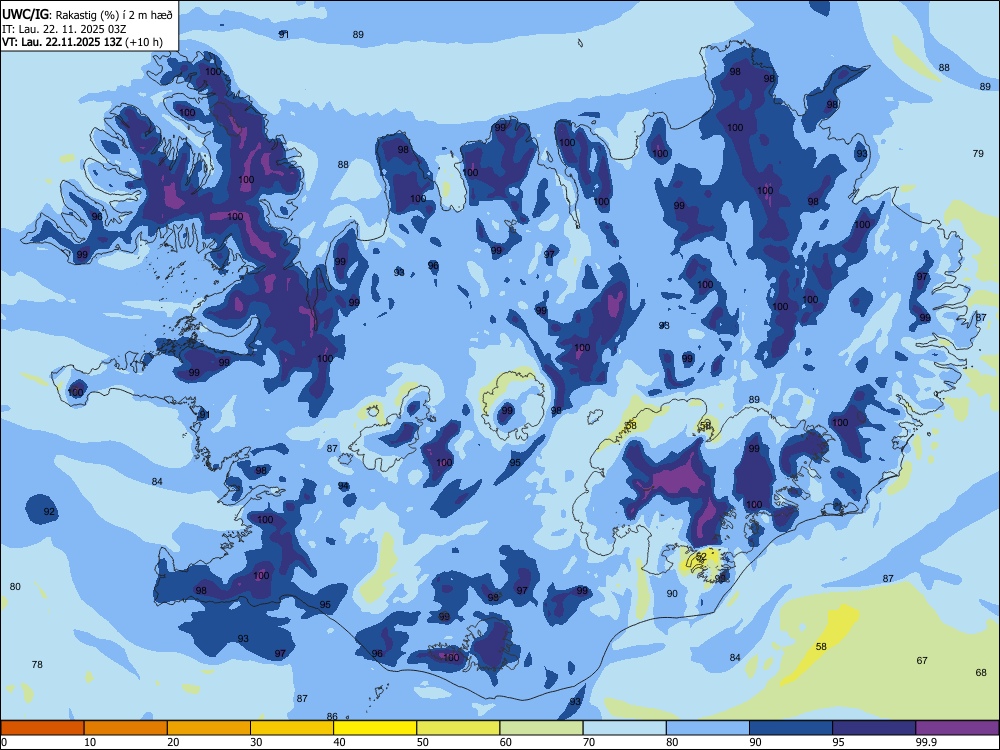Image resolution: width=1000 pixels, height=750 pixels.
Task: Click the very light blue 70–80 legend swatch
Action: click(624, 728)
